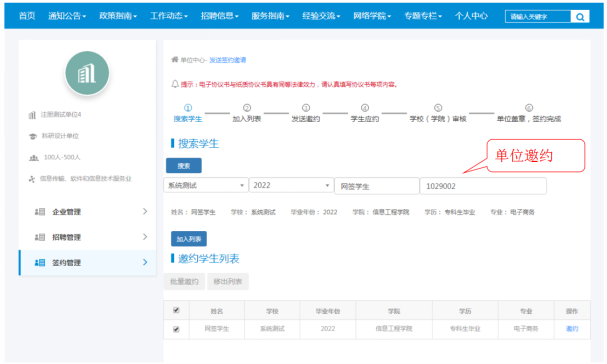The image size is (607, 364).
Task: Click the people icon next to 100人-500人
Action: click(34, 158)
